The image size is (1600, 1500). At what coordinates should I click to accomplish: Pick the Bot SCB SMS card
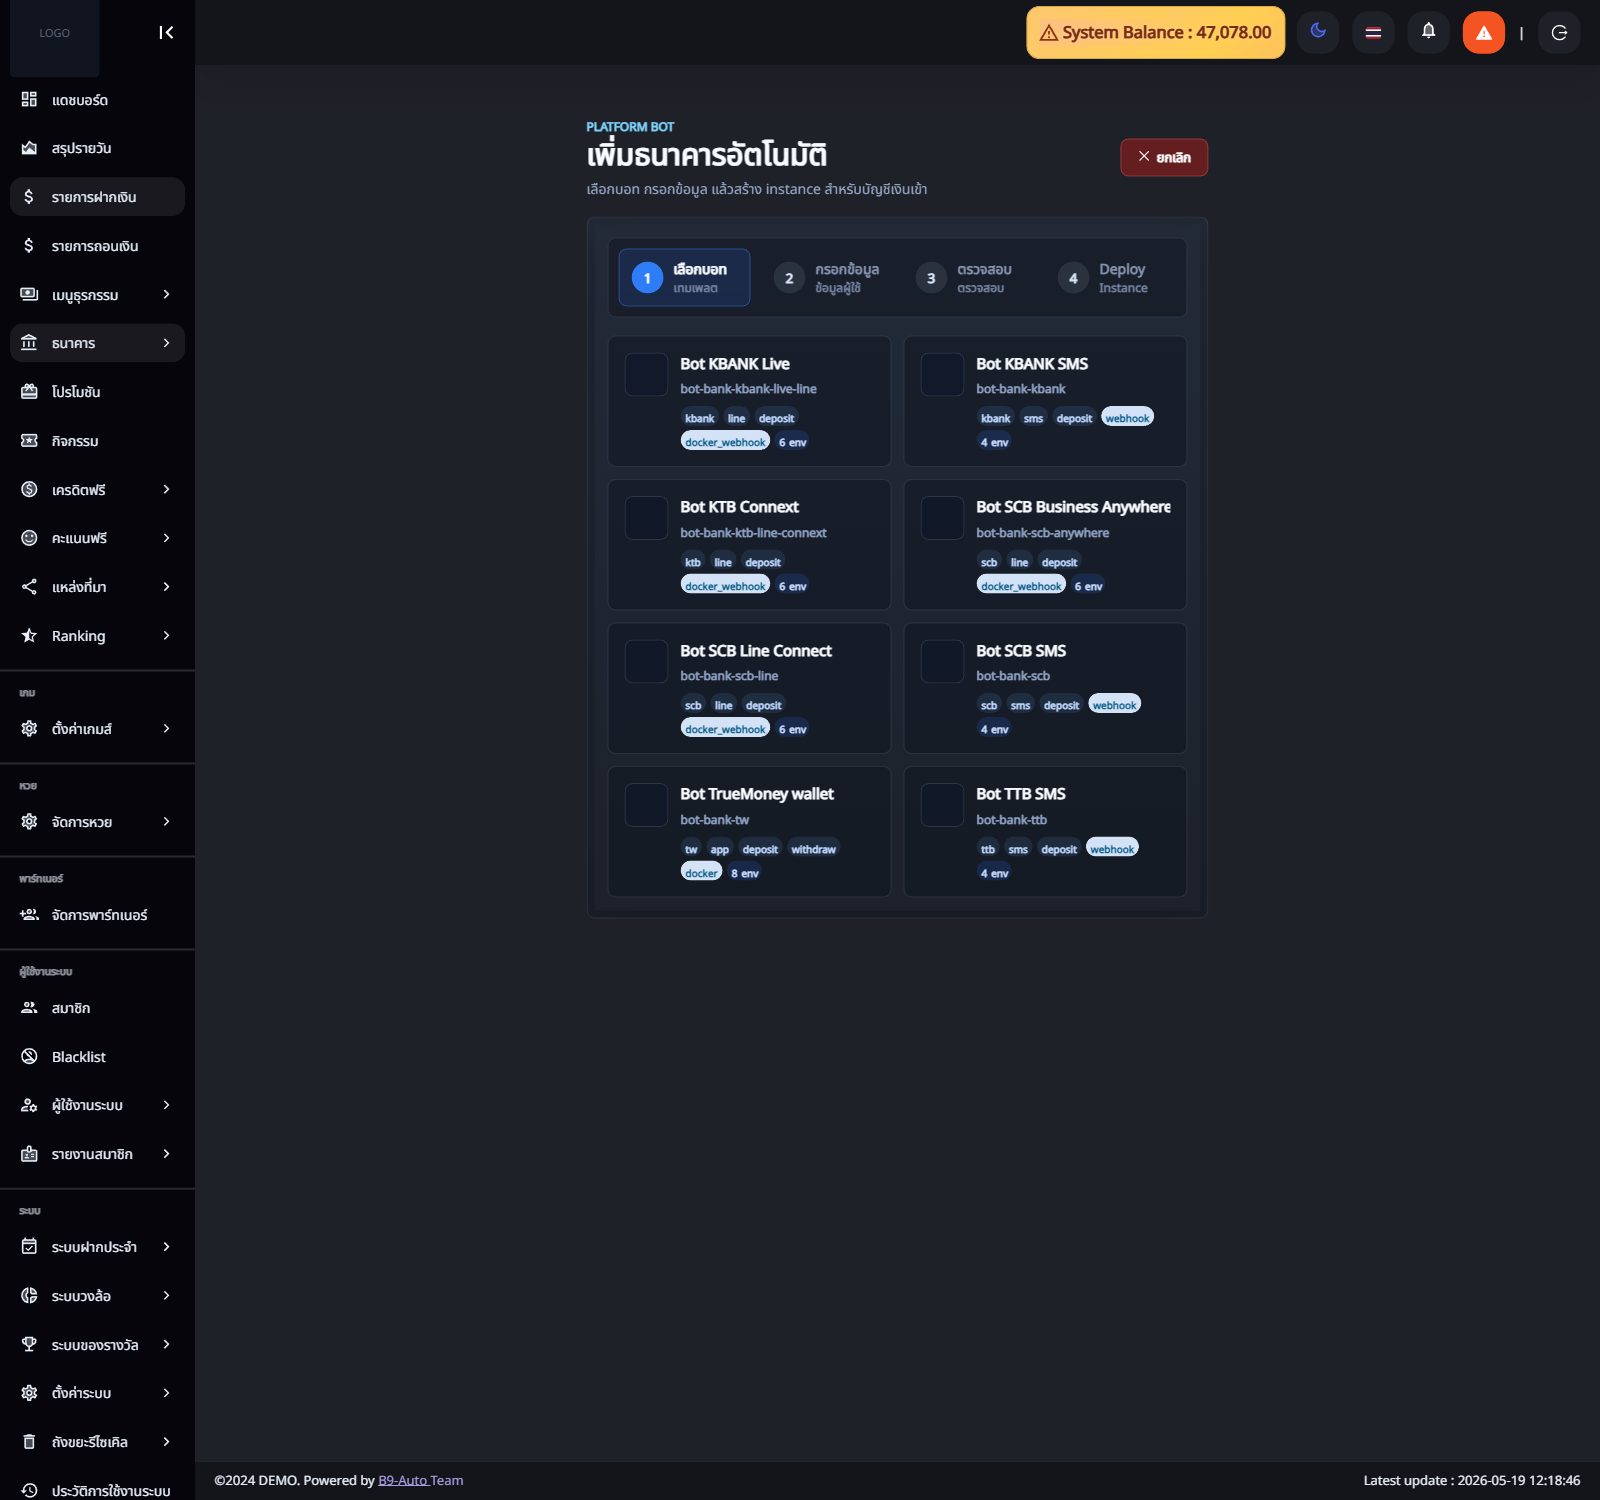point(1045,688)
